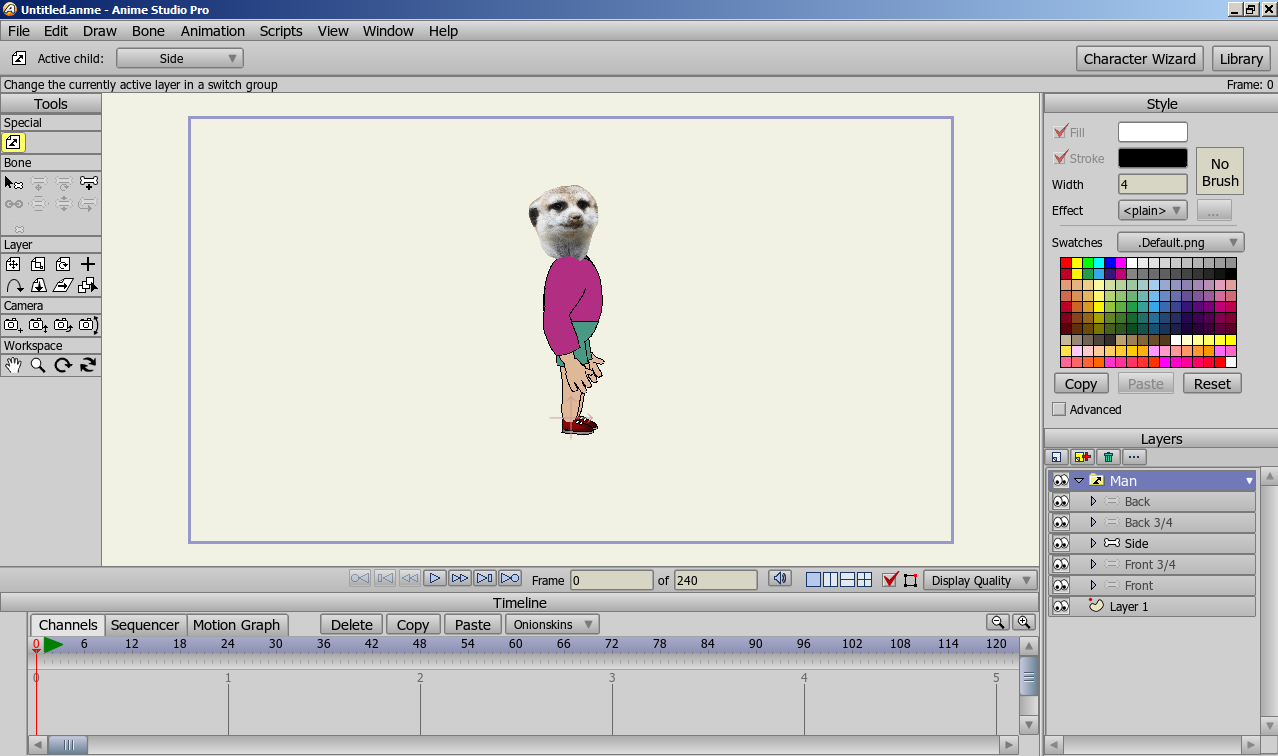Select the Scale Layer tool
Viewport: 1278px width, 756px height.
pos(38,265)
